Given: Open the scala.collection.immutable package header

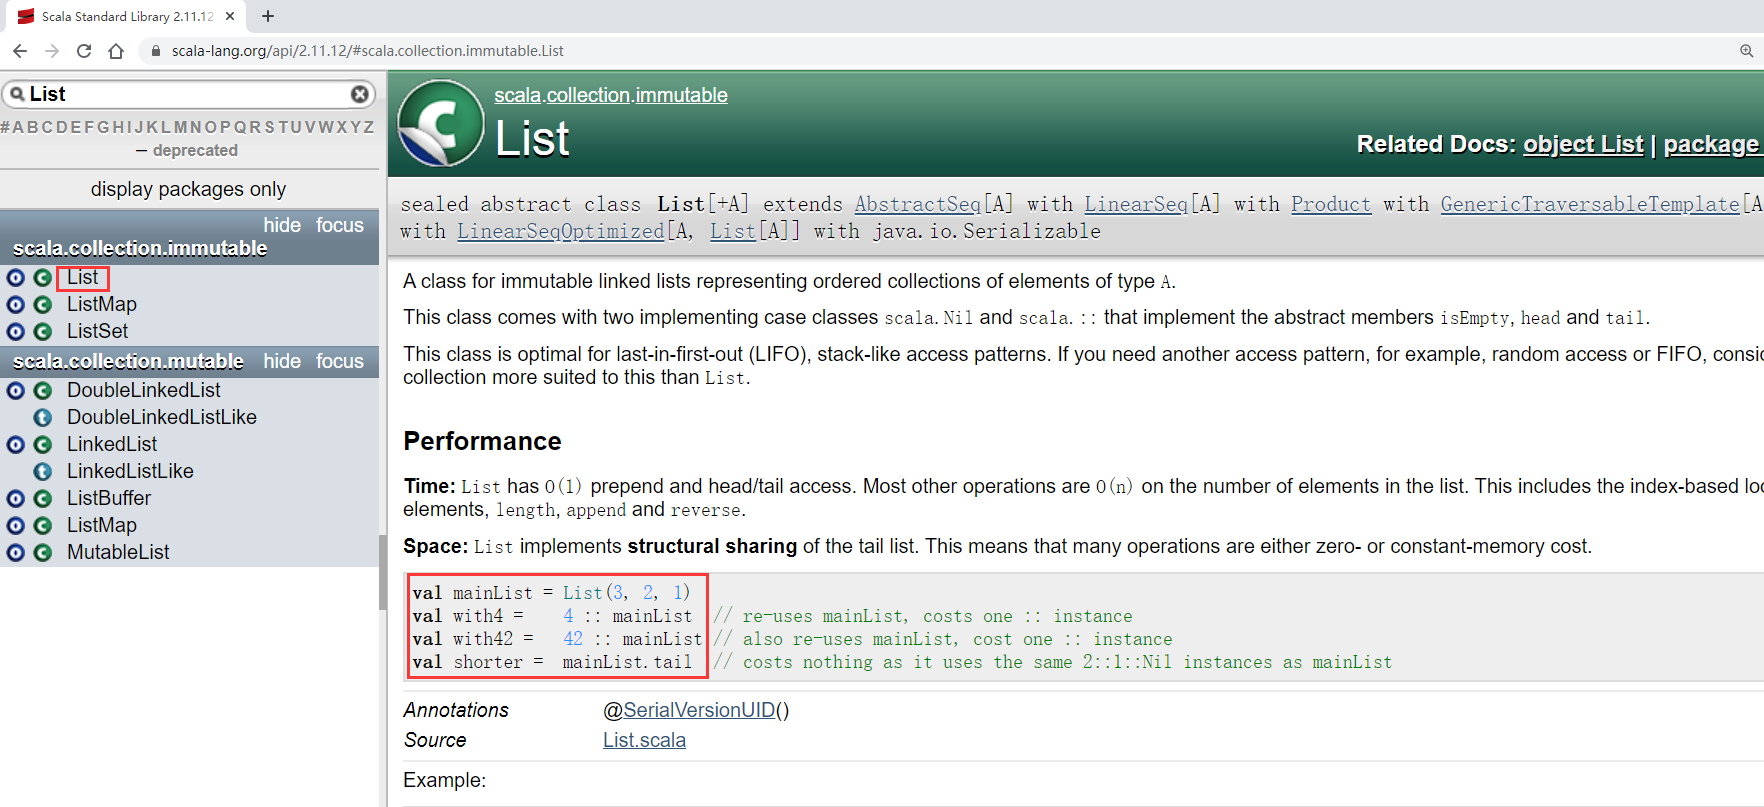Looking at the screenshot, I should click(x=140, y=248).
